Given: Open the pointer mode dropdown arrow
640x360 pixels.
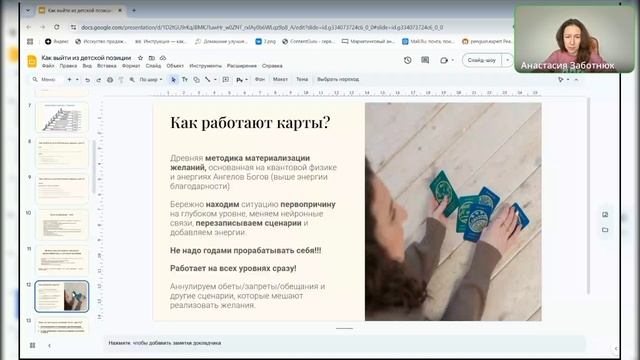Looking at the screenshot, I should (568, 80).
